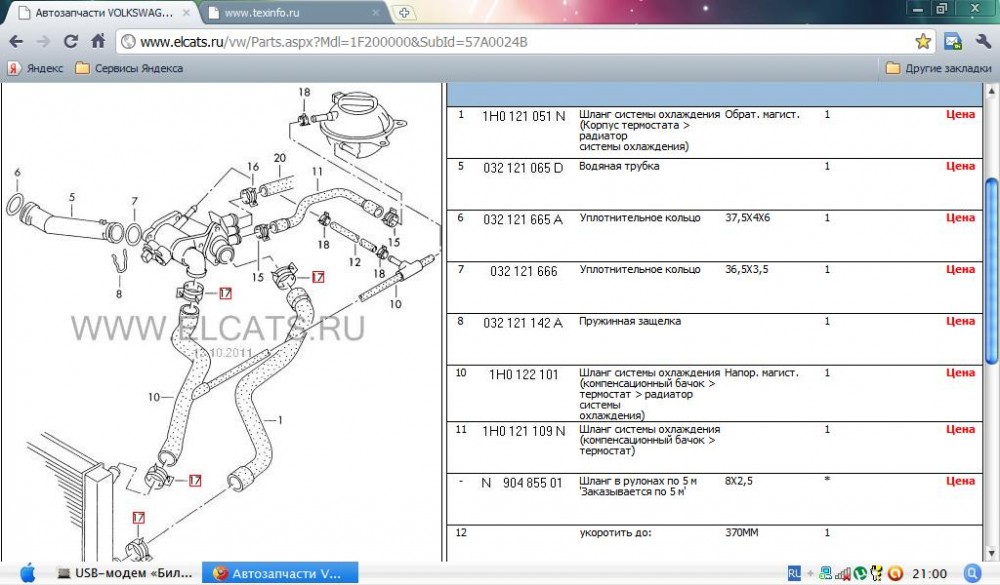Select part number 1H0 121 109 N
This screenshot has height=585, width=1000.
[523, 432]
